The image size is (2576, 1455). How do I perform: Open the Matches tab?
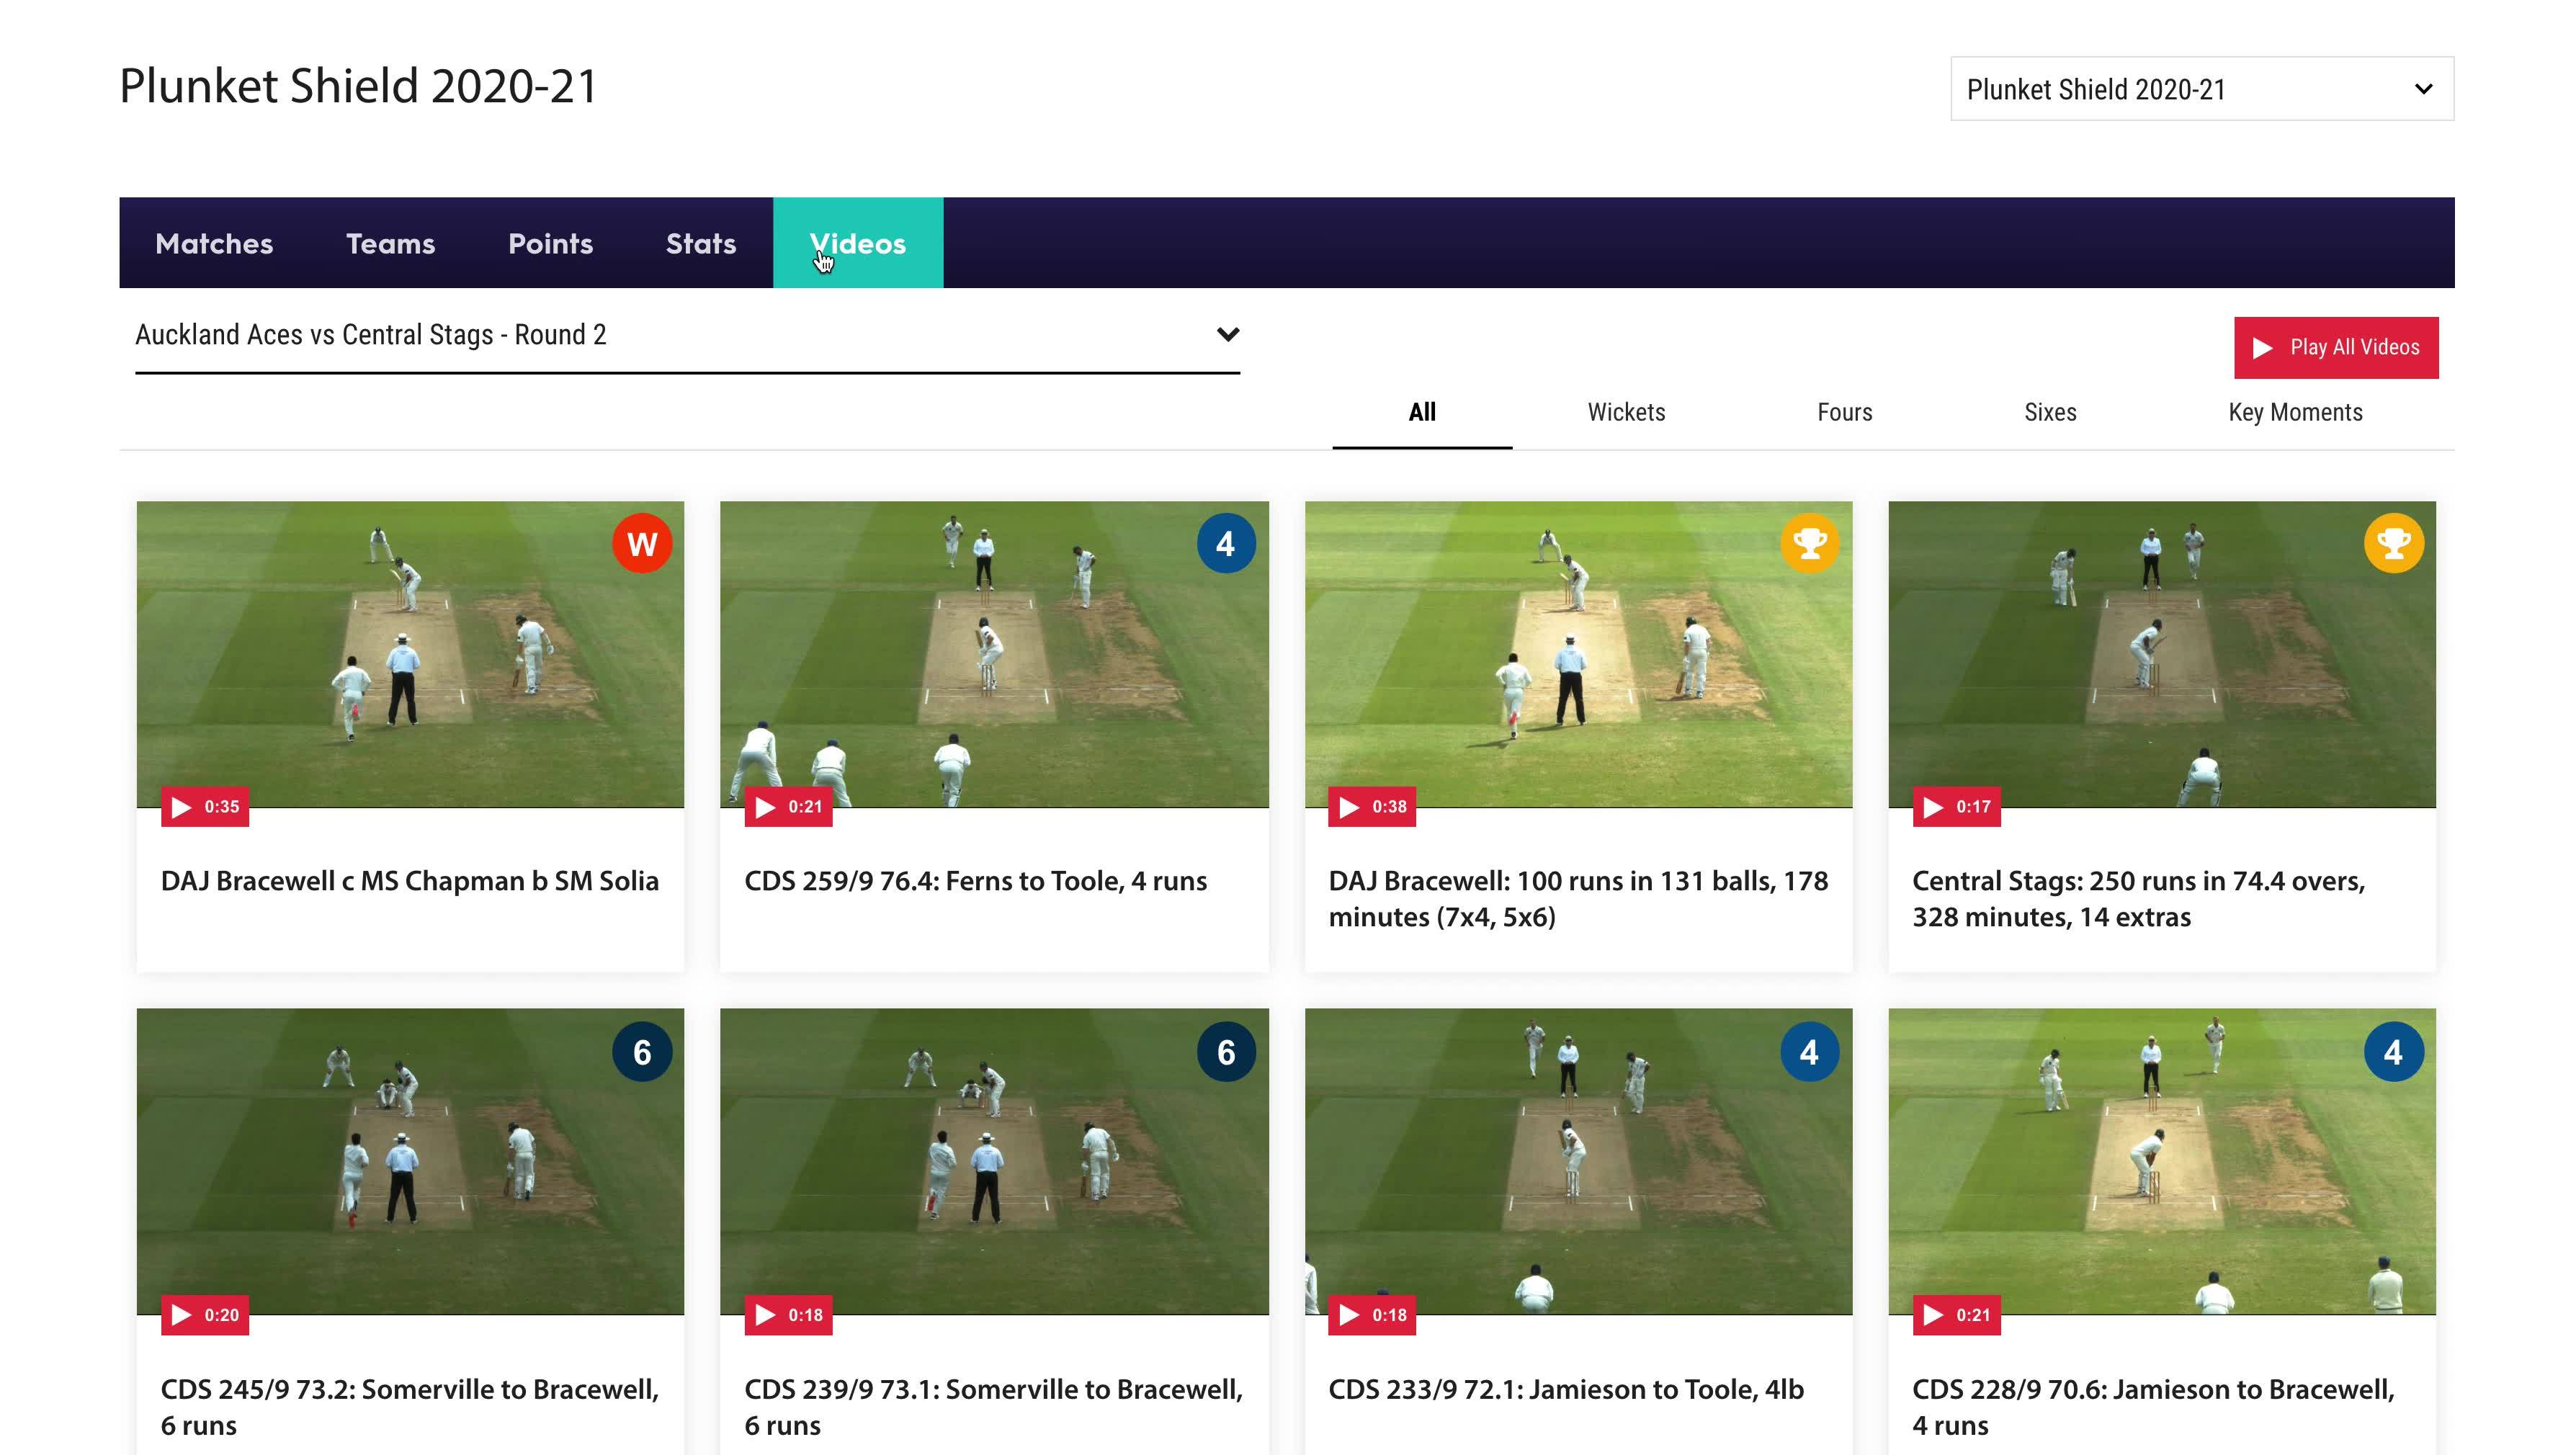(x=214, y=243)
